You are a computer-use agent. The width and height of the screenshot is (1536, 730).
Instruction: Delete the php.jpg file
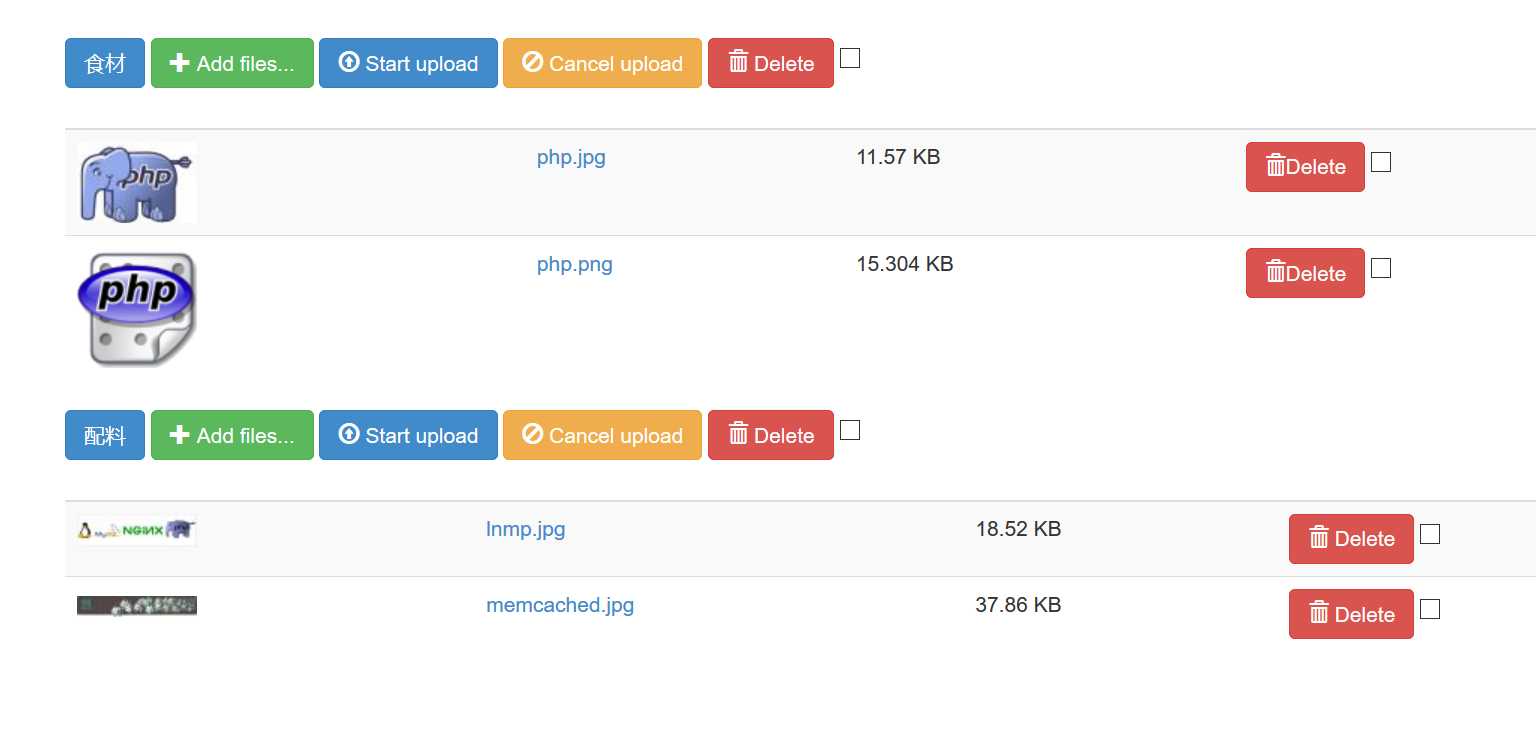click(1305, 167)
